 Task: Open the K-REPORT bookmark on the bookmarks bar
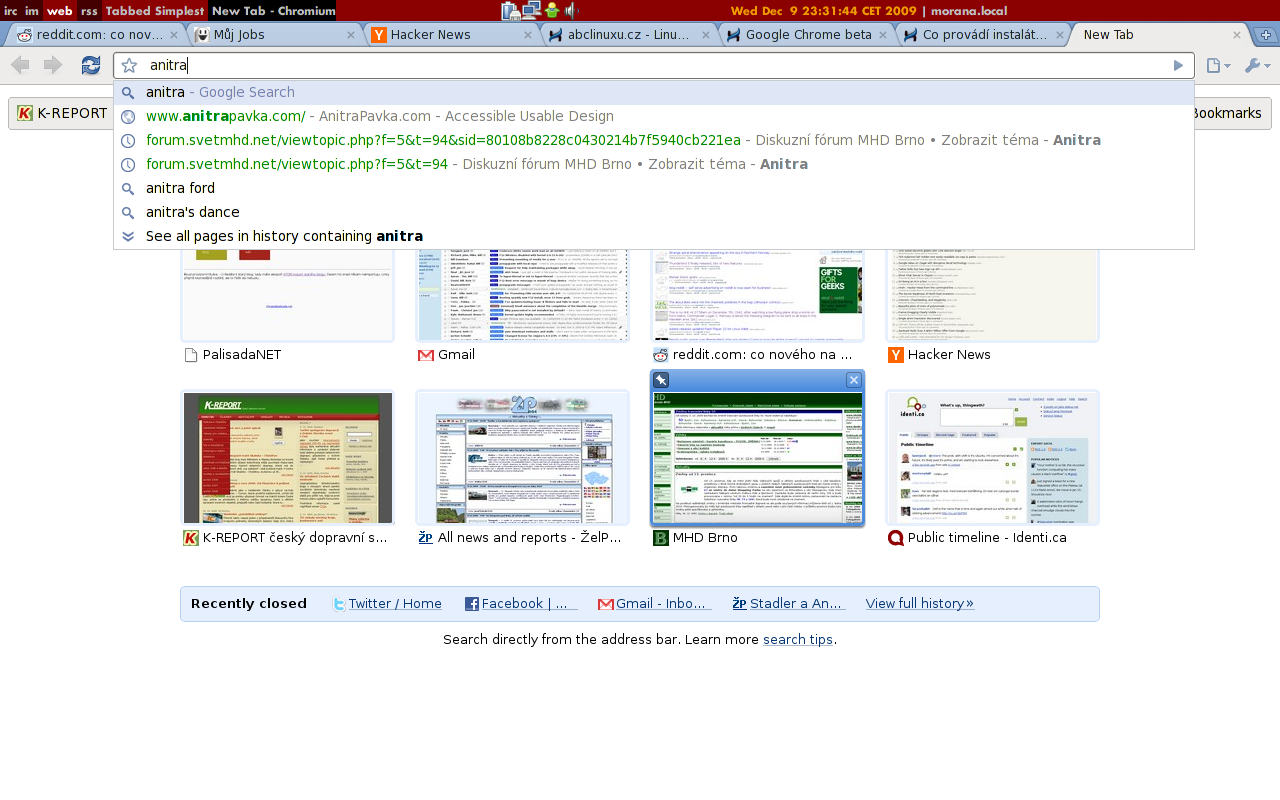pos(62,113)
